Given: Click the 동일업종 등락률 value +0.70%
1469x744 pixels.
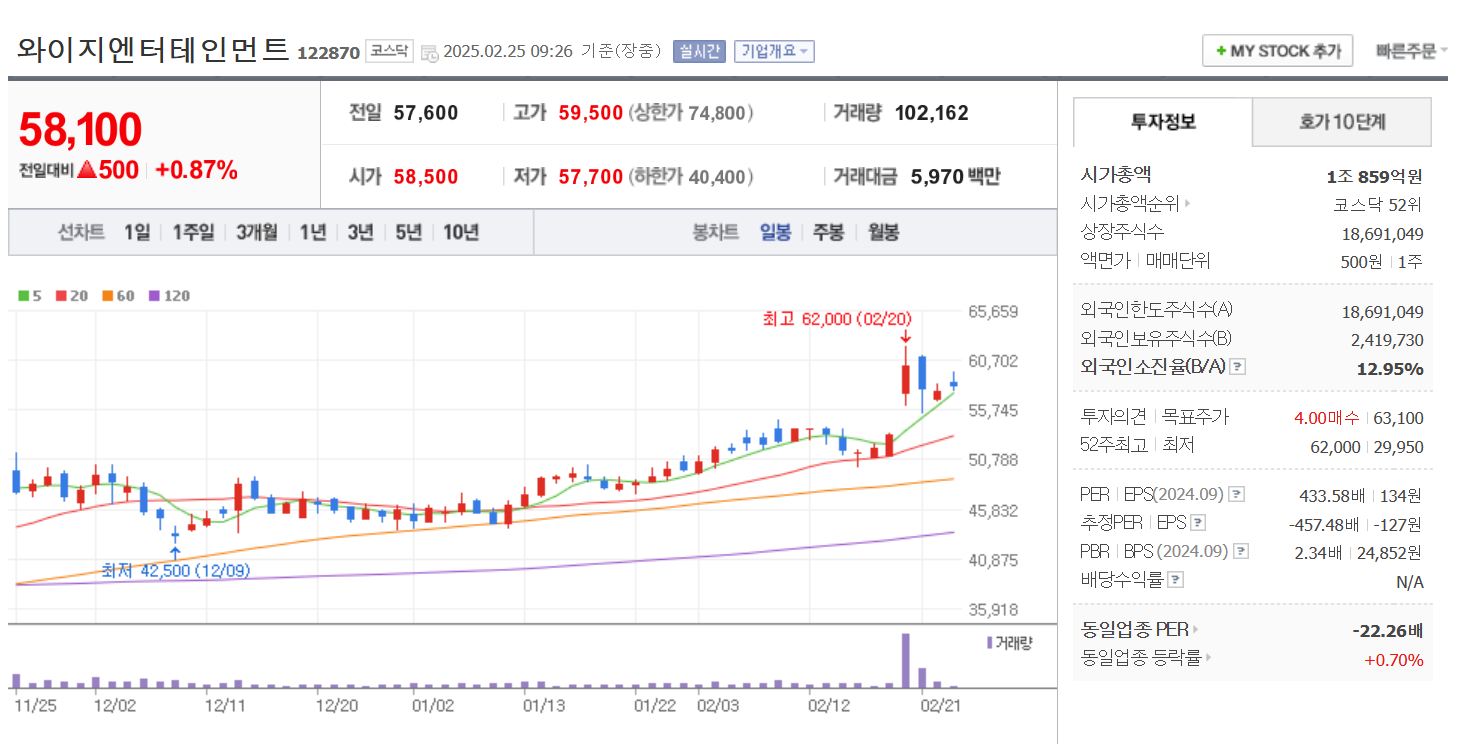Looking at the screenshot, I should coord(1394,659).
